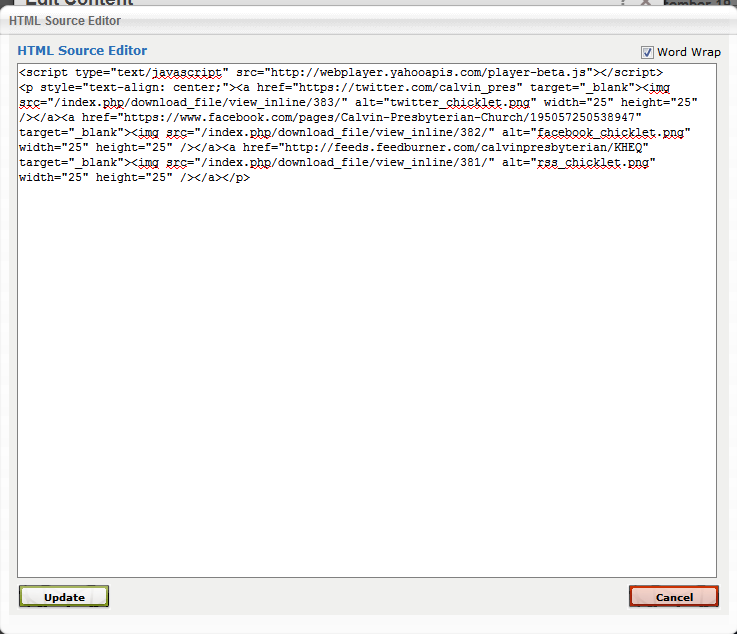737x634 pixels.
Task: Click the Cancel button
Action: pos(674,596)
